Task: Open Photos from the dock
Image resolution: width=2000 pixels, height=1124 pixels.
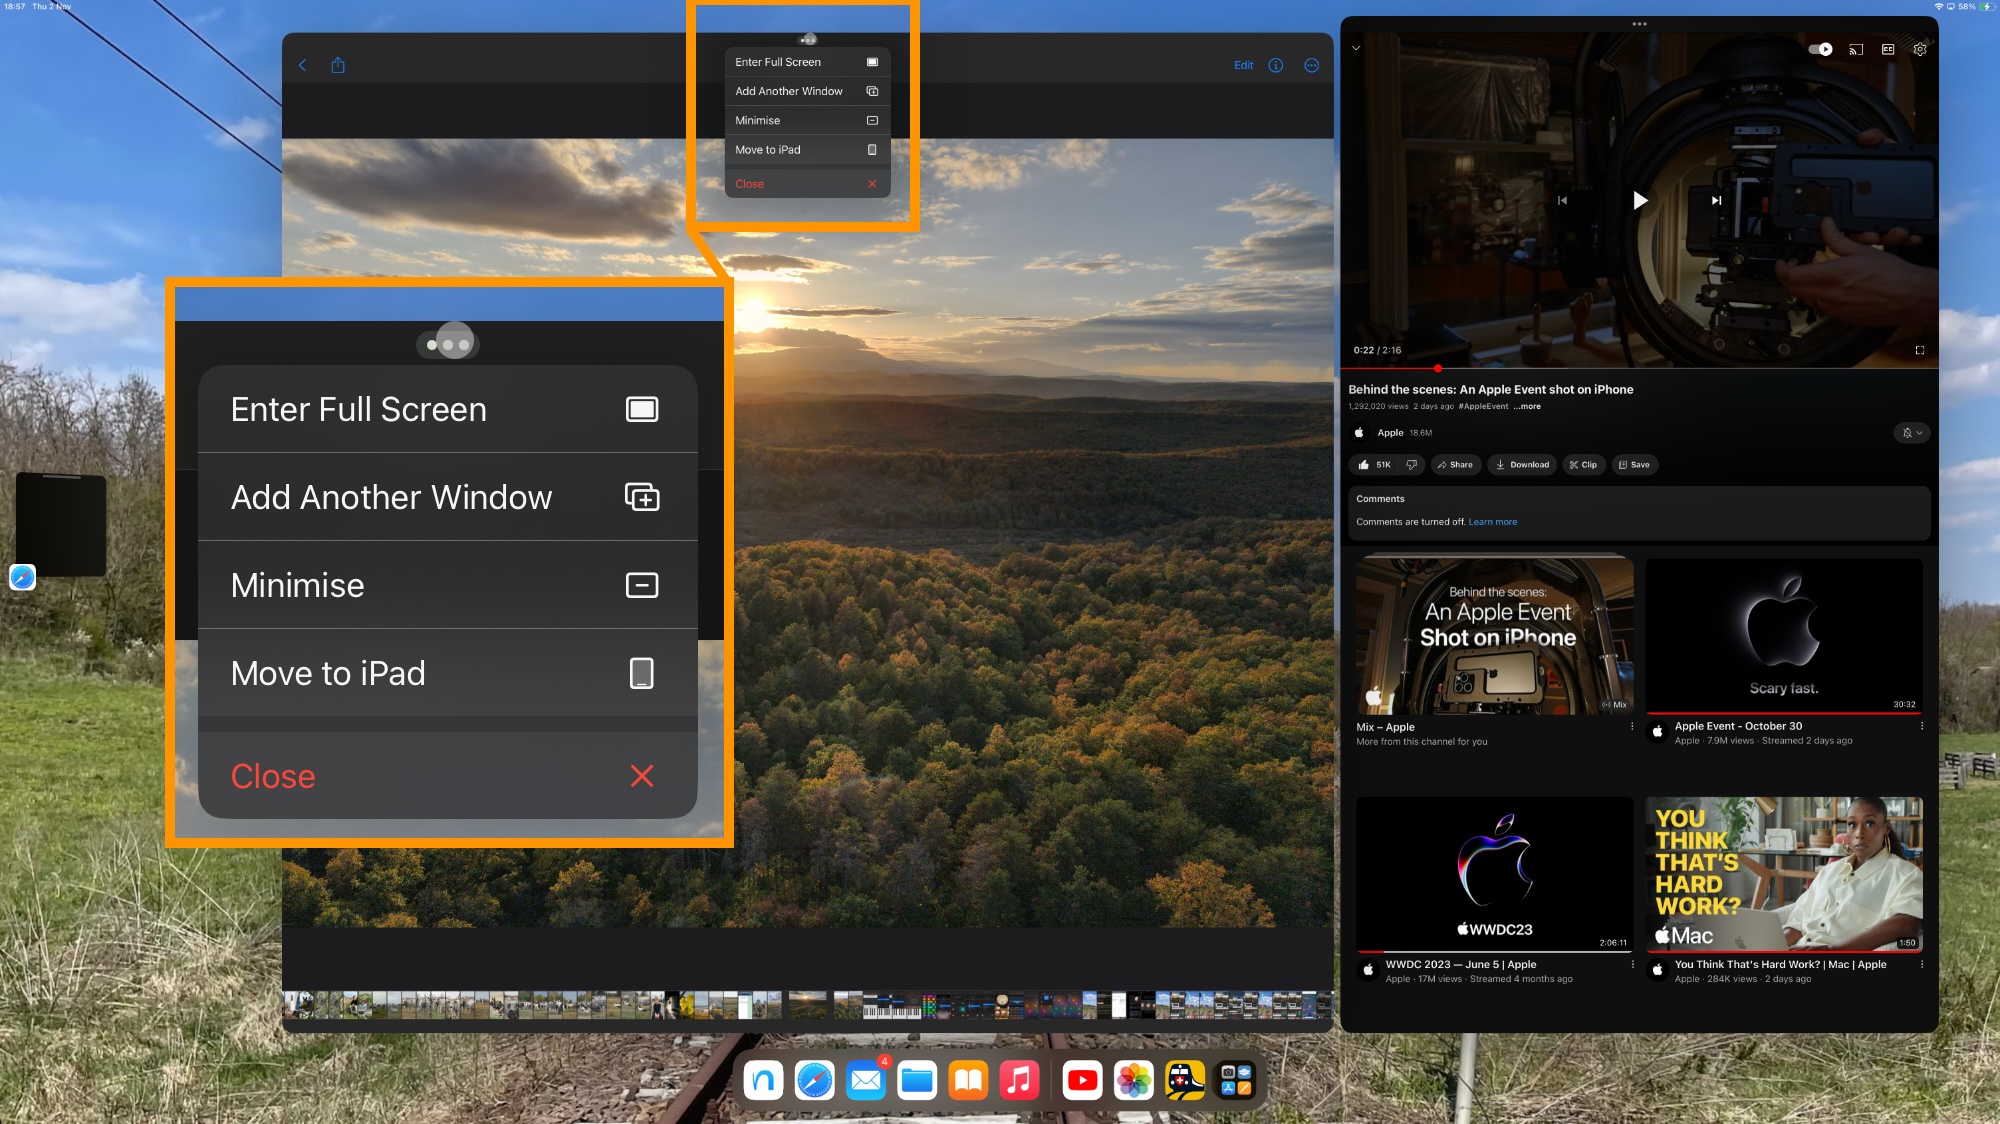Action: point(1133,1080)
